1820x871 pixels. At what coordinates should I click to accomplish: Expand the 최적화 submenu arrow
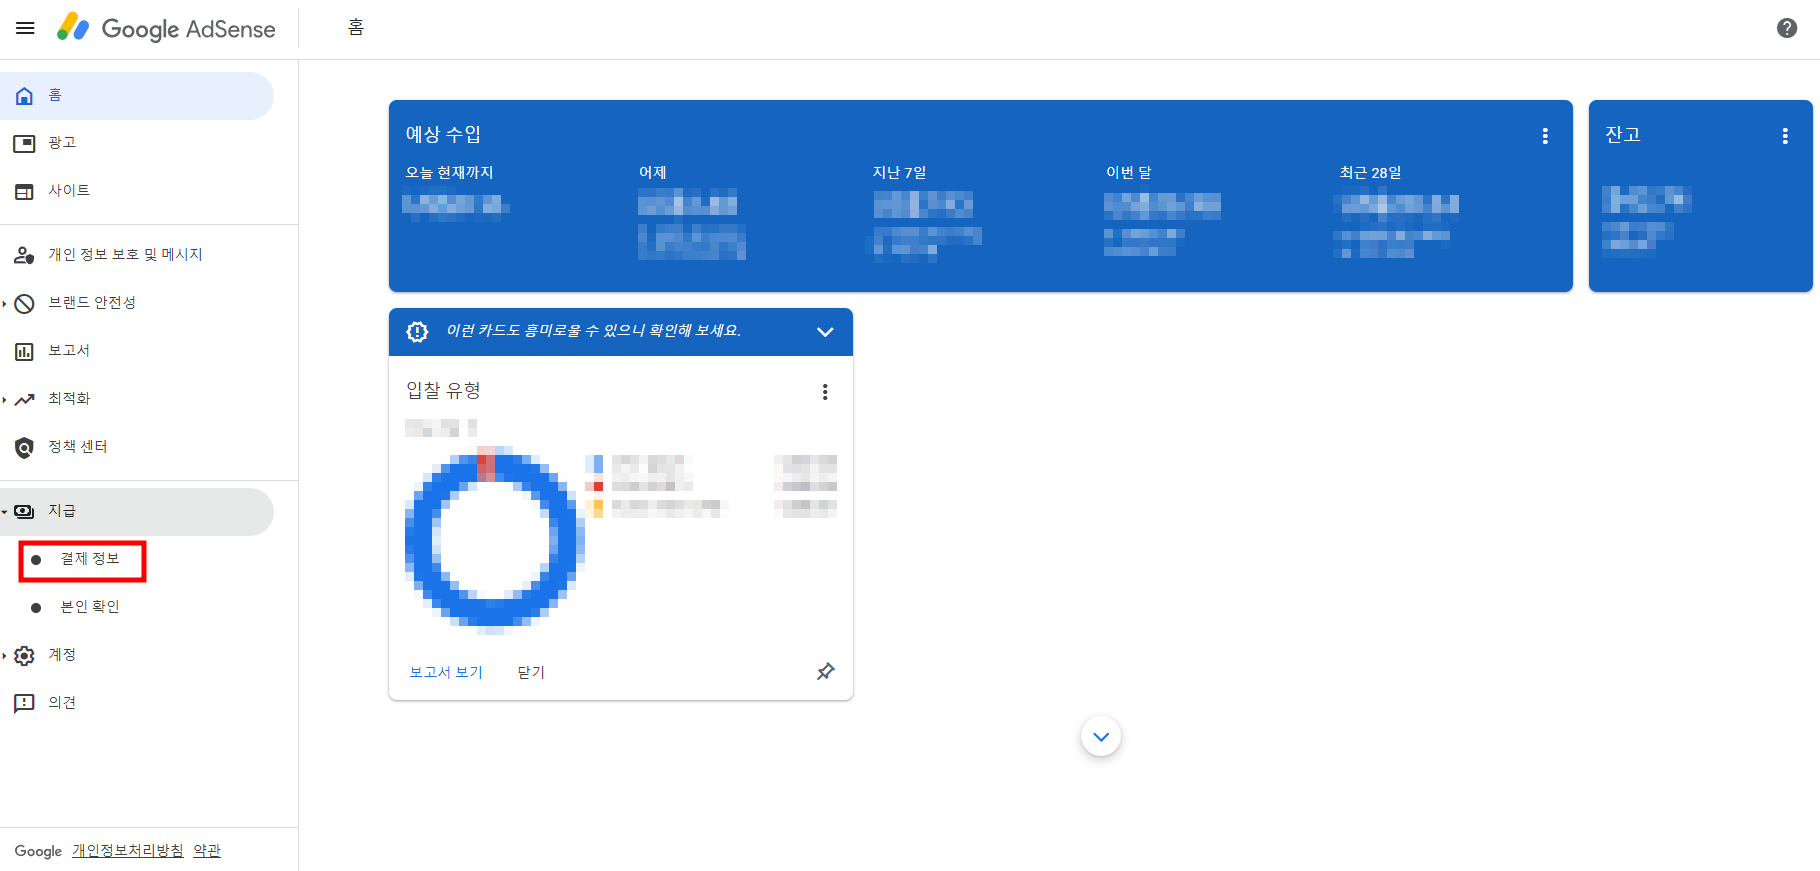pos(5,399)
